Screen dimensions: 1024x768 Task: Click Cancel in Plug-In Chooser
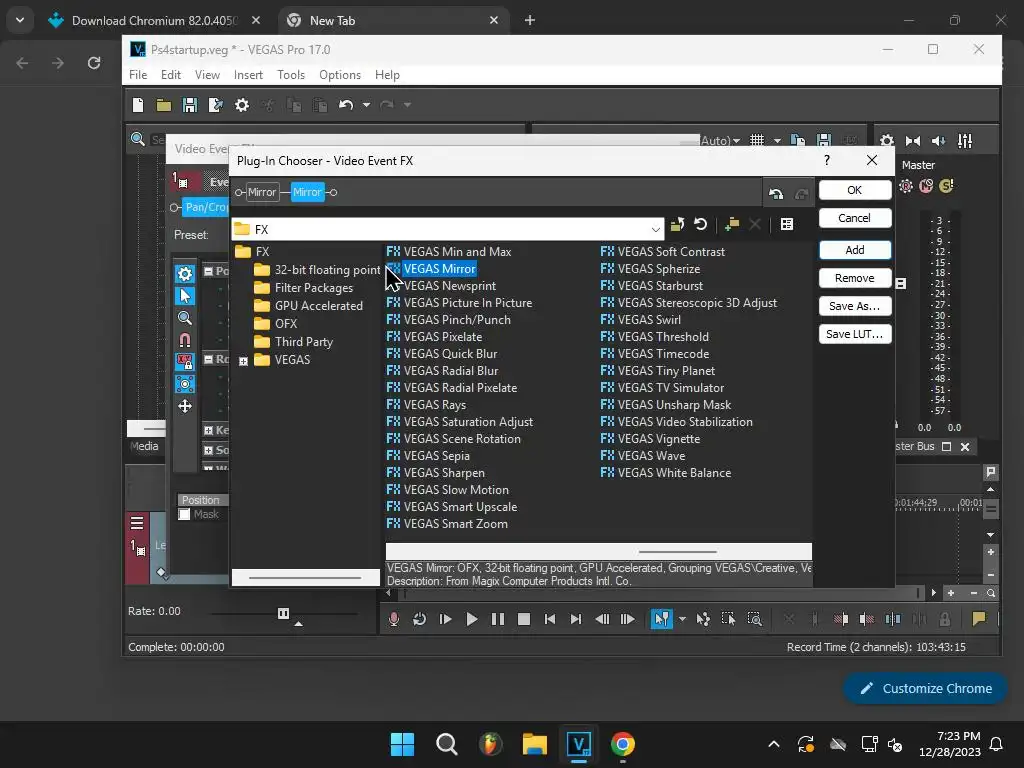[x=854, y=218]
